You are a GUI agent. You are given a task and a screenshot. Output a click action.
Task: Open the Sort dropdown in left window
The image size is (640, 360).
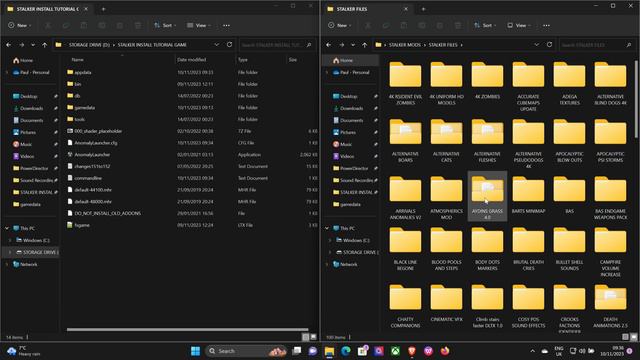165,25
